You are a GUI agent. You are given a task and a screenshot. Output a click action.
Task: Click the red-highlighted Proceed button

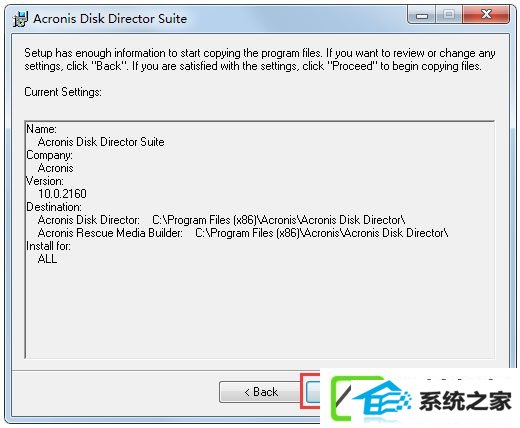point(313,392)
